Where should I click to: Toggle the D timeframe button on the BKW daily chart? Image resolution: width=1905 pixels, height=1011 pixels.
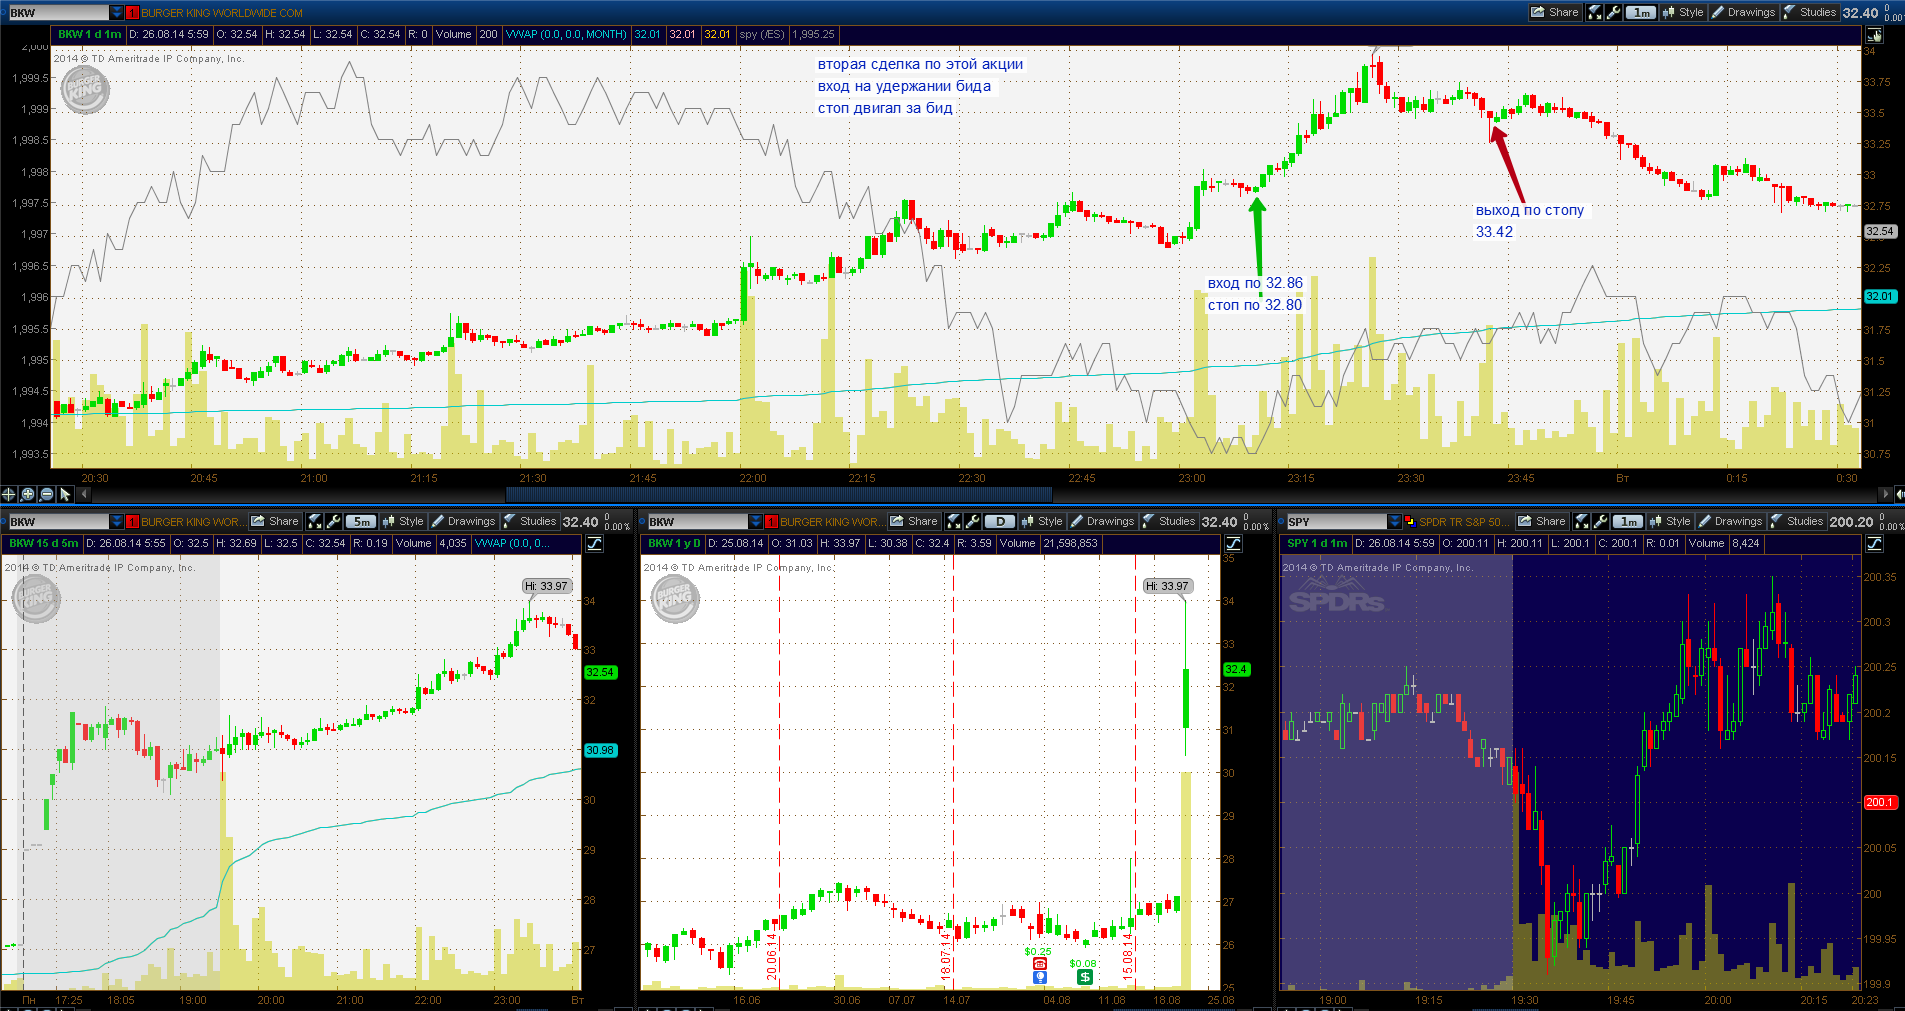click(1000, 521)
